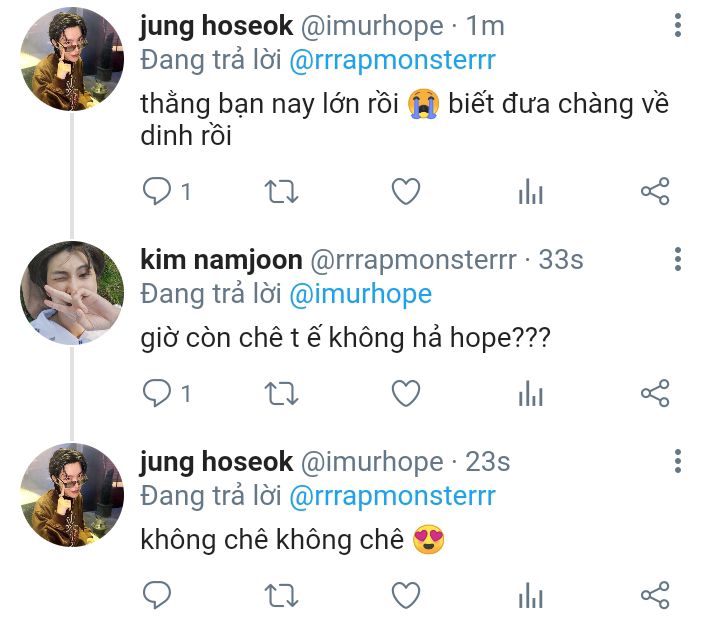Open @rrrapmonsterrr mention in first tweet
Screen dimensions: 720x624
pyautogui.click(x=392, y=60)
